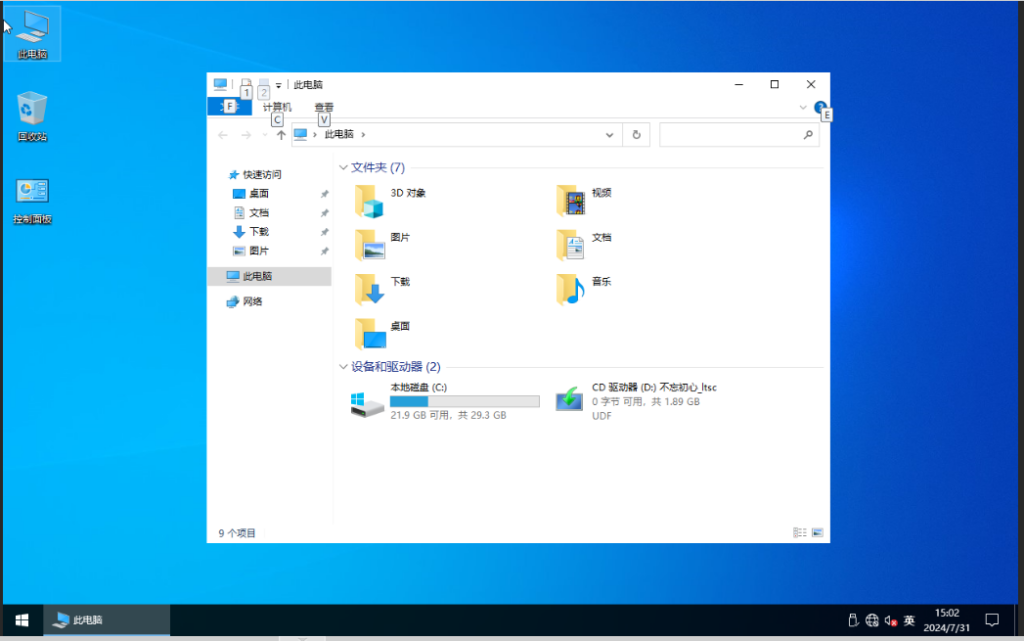Go up one level with the up arrow
The image size is (1024, 641).
(x=281, y=135)
